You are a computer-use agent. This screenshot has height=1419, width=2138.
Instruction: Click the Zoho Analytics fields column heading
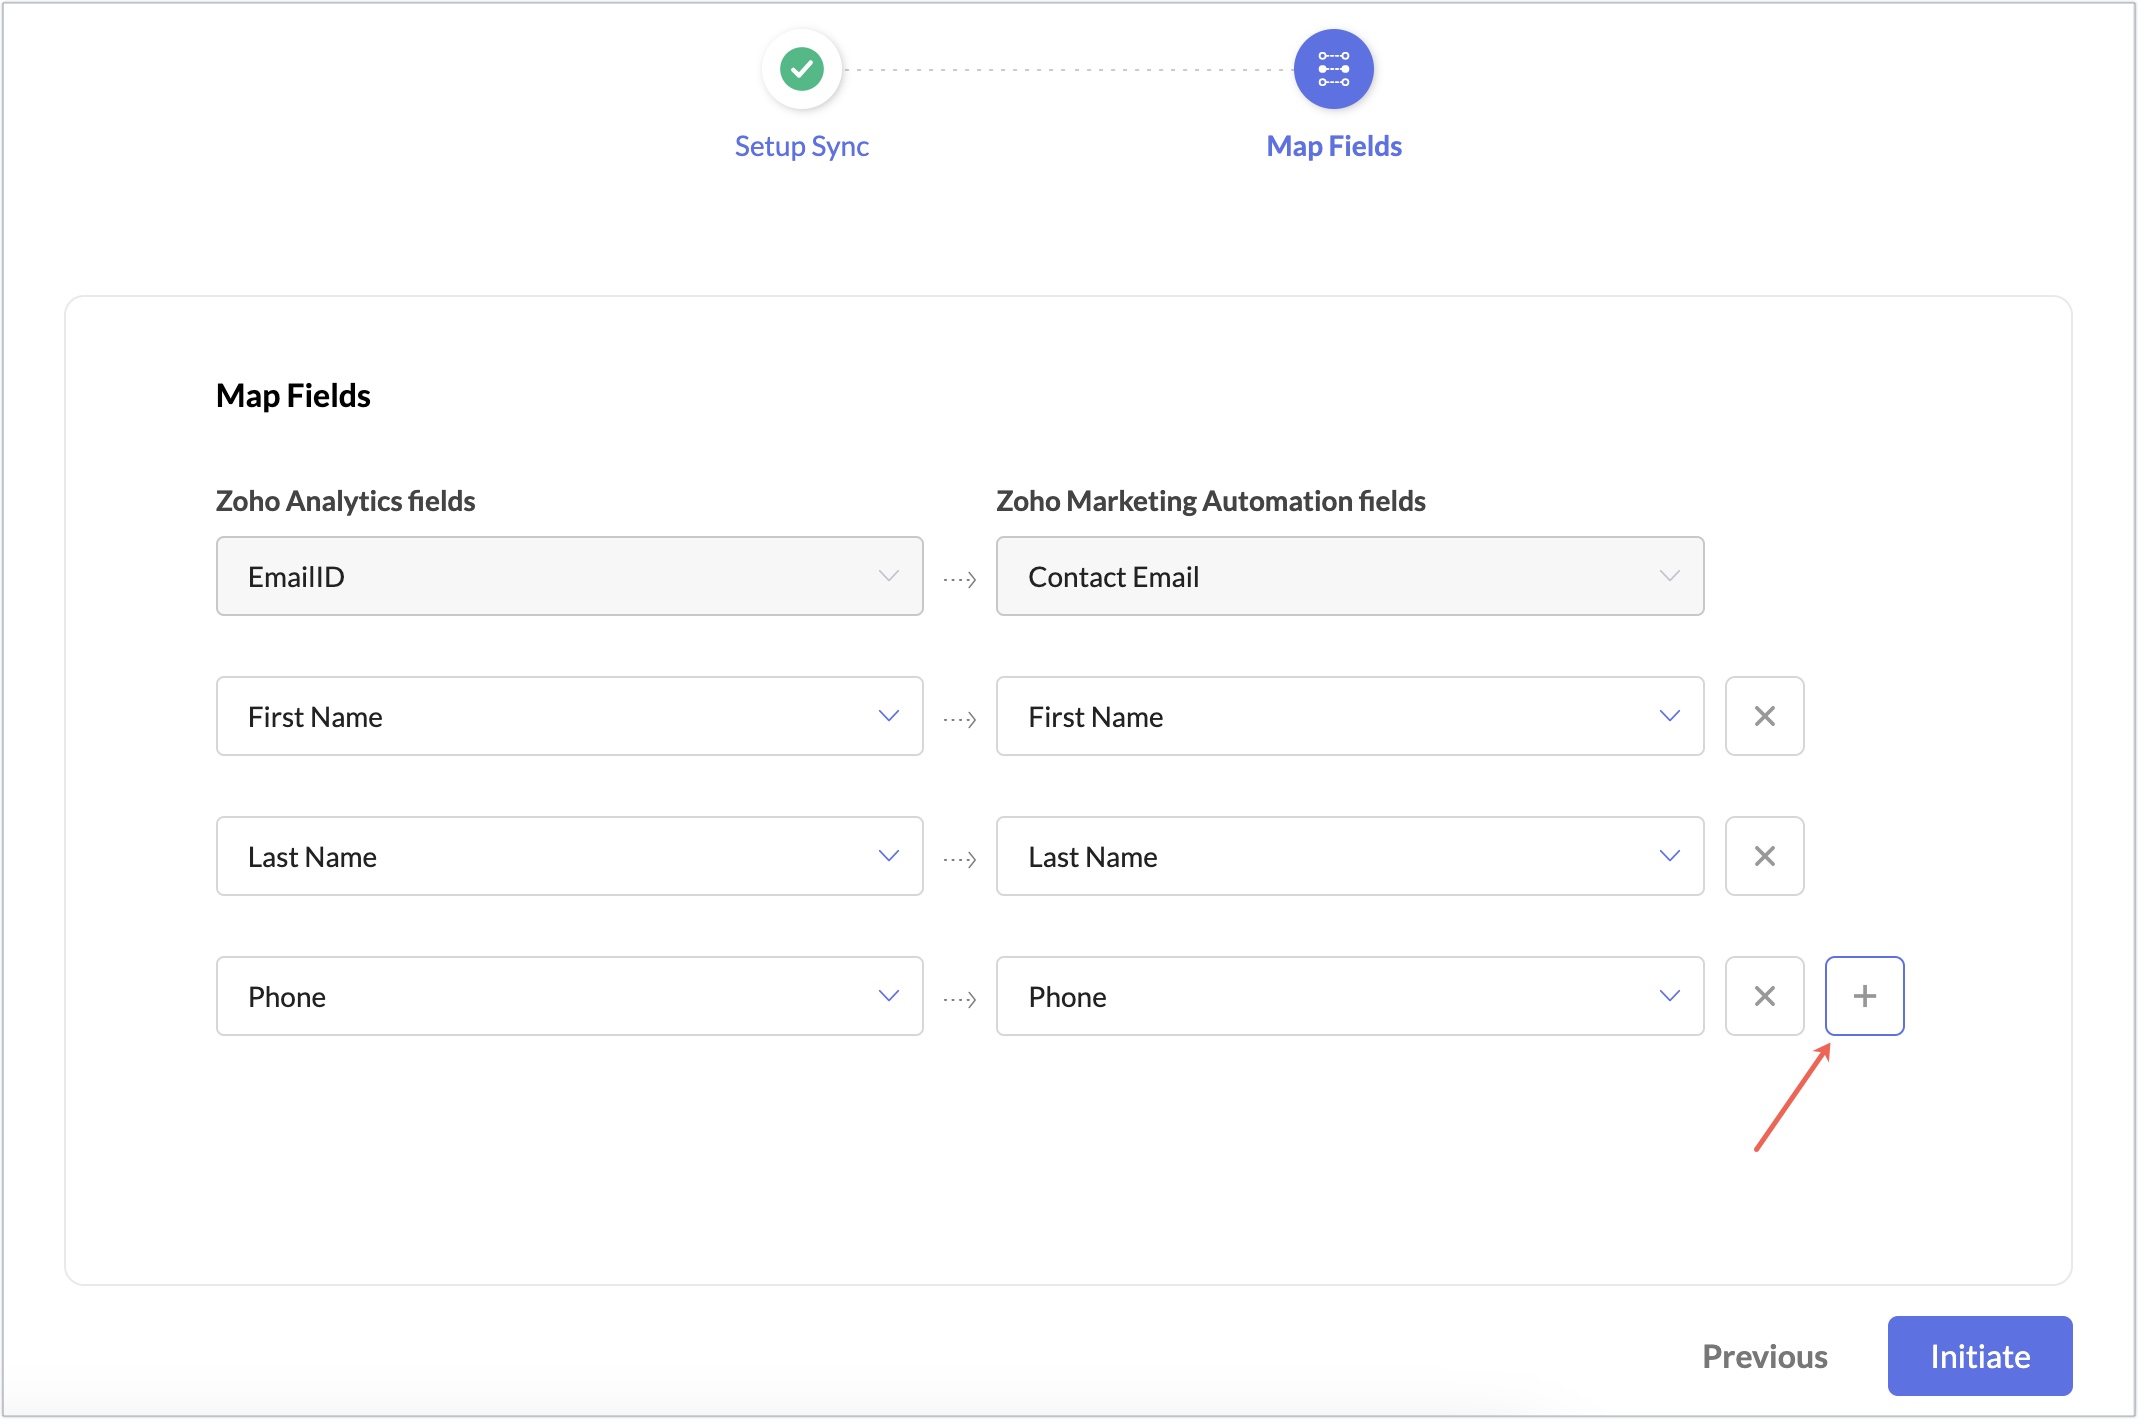(x=346, y=501)
